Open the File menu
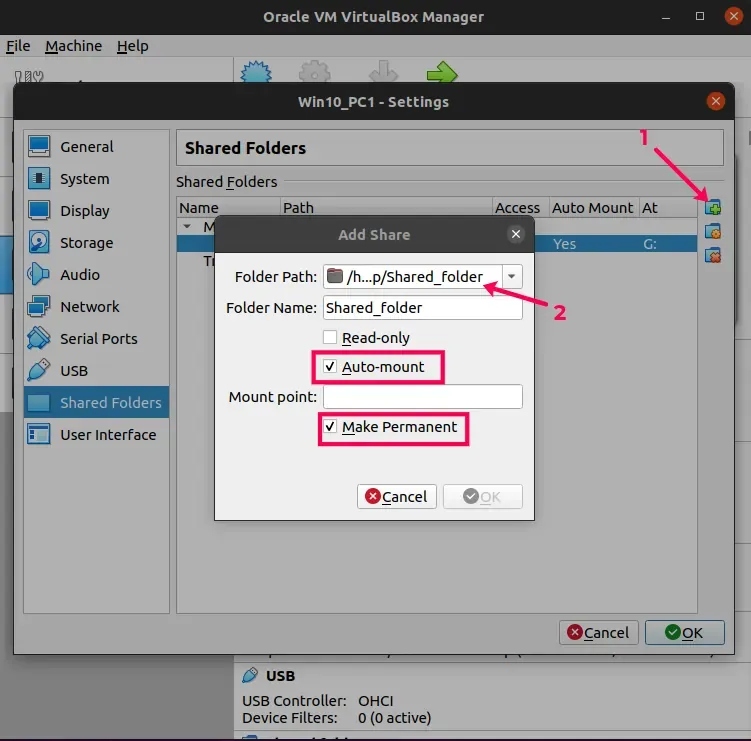Viewport: 751px width, 741px height. click(x=18, y=46)
